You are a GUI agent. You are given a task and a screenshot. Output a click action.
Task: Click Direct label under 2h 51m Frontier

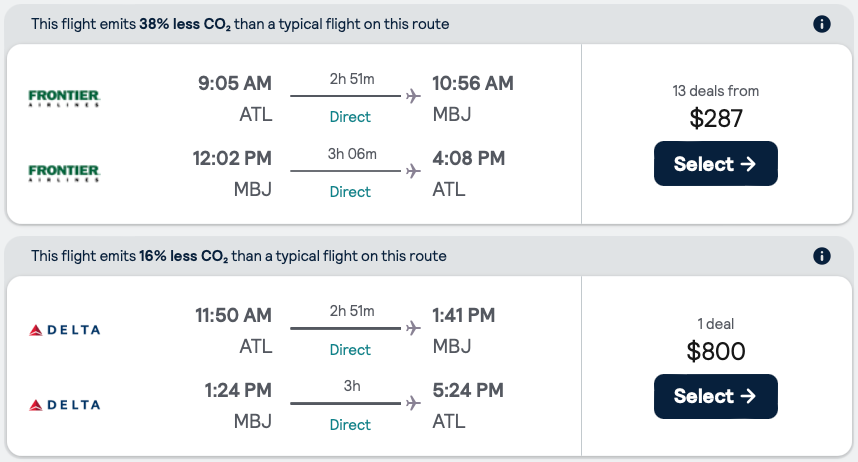[x=350, y=117]
